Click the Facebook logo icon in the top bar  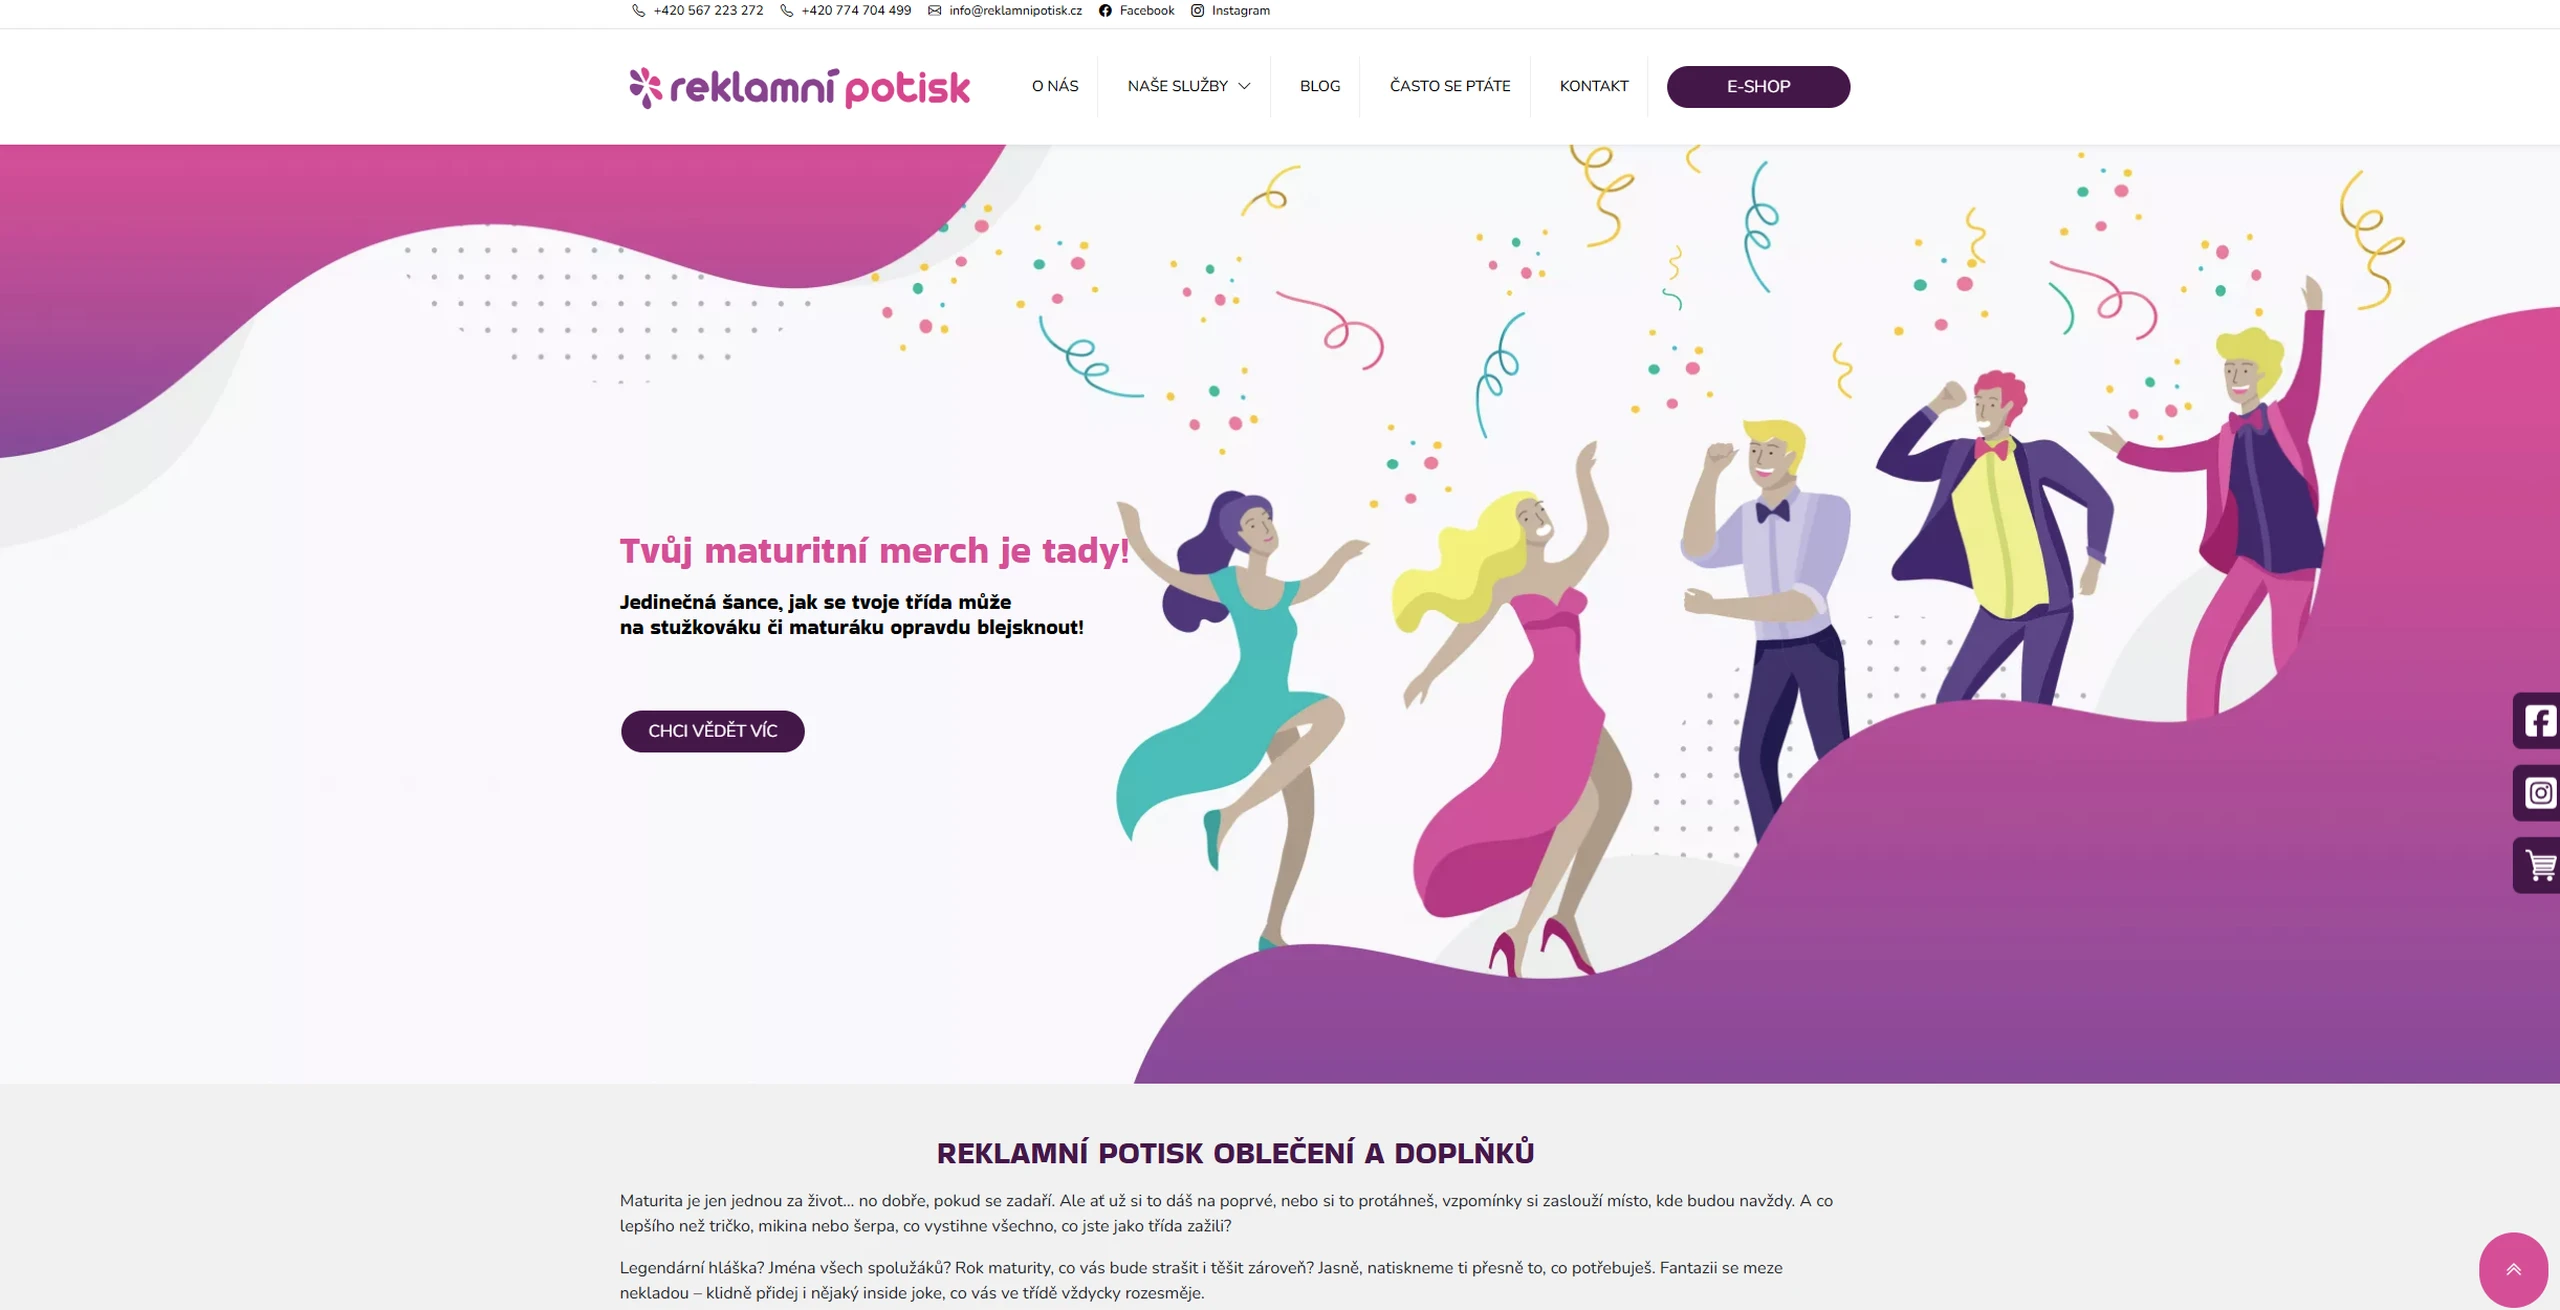(1105, 11)
